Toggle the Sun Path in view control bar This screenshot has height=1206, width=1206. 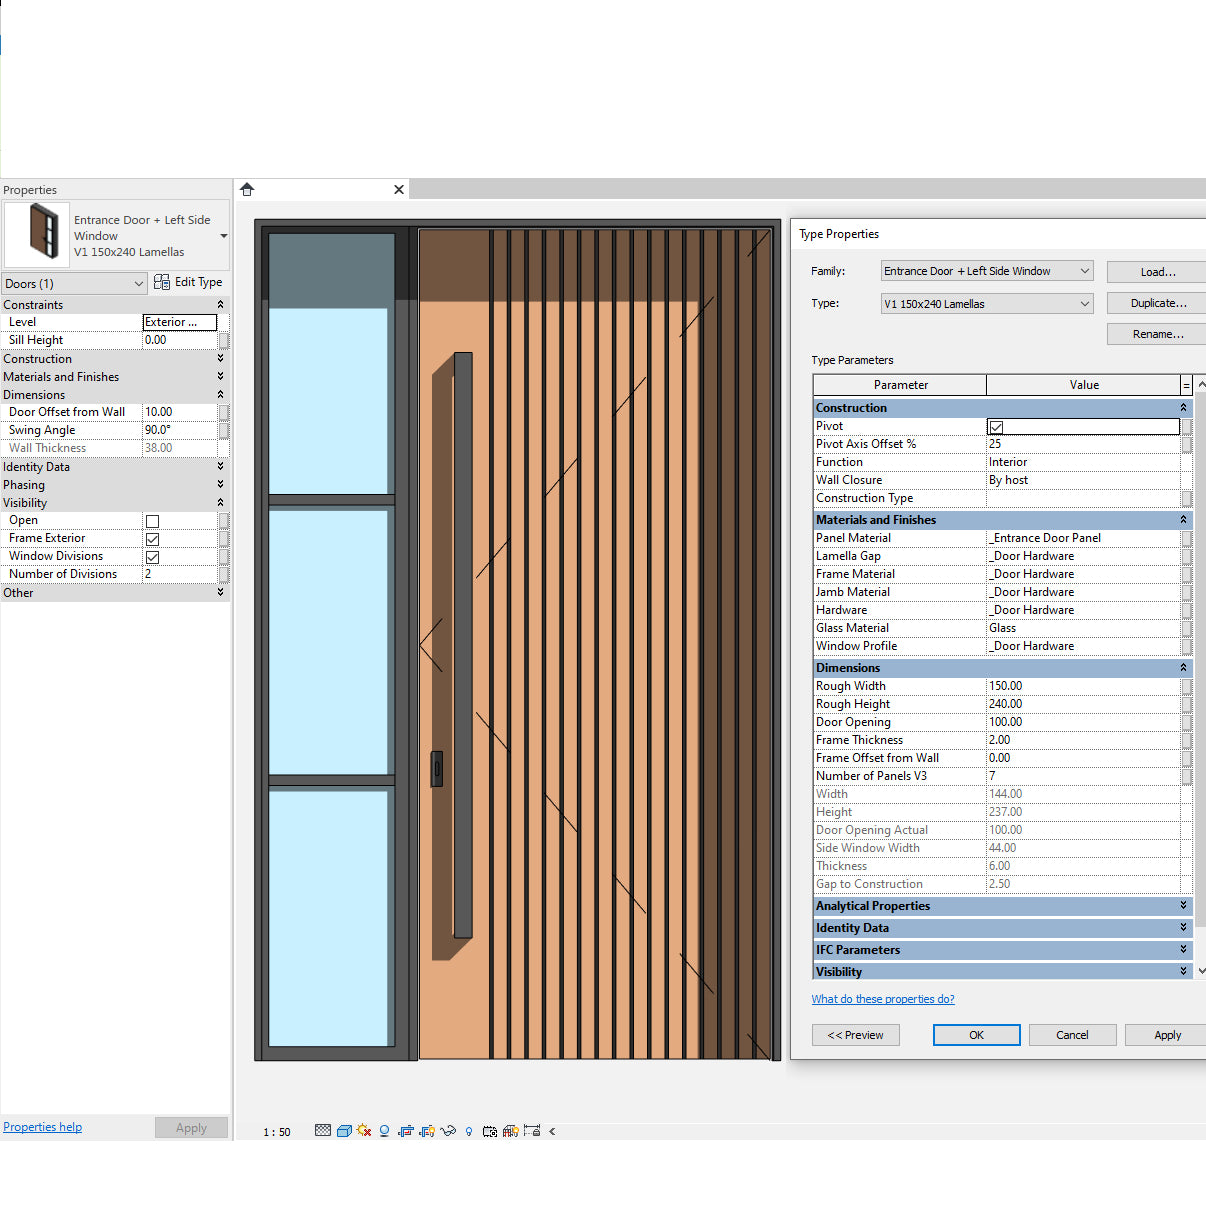[364, 1130]
